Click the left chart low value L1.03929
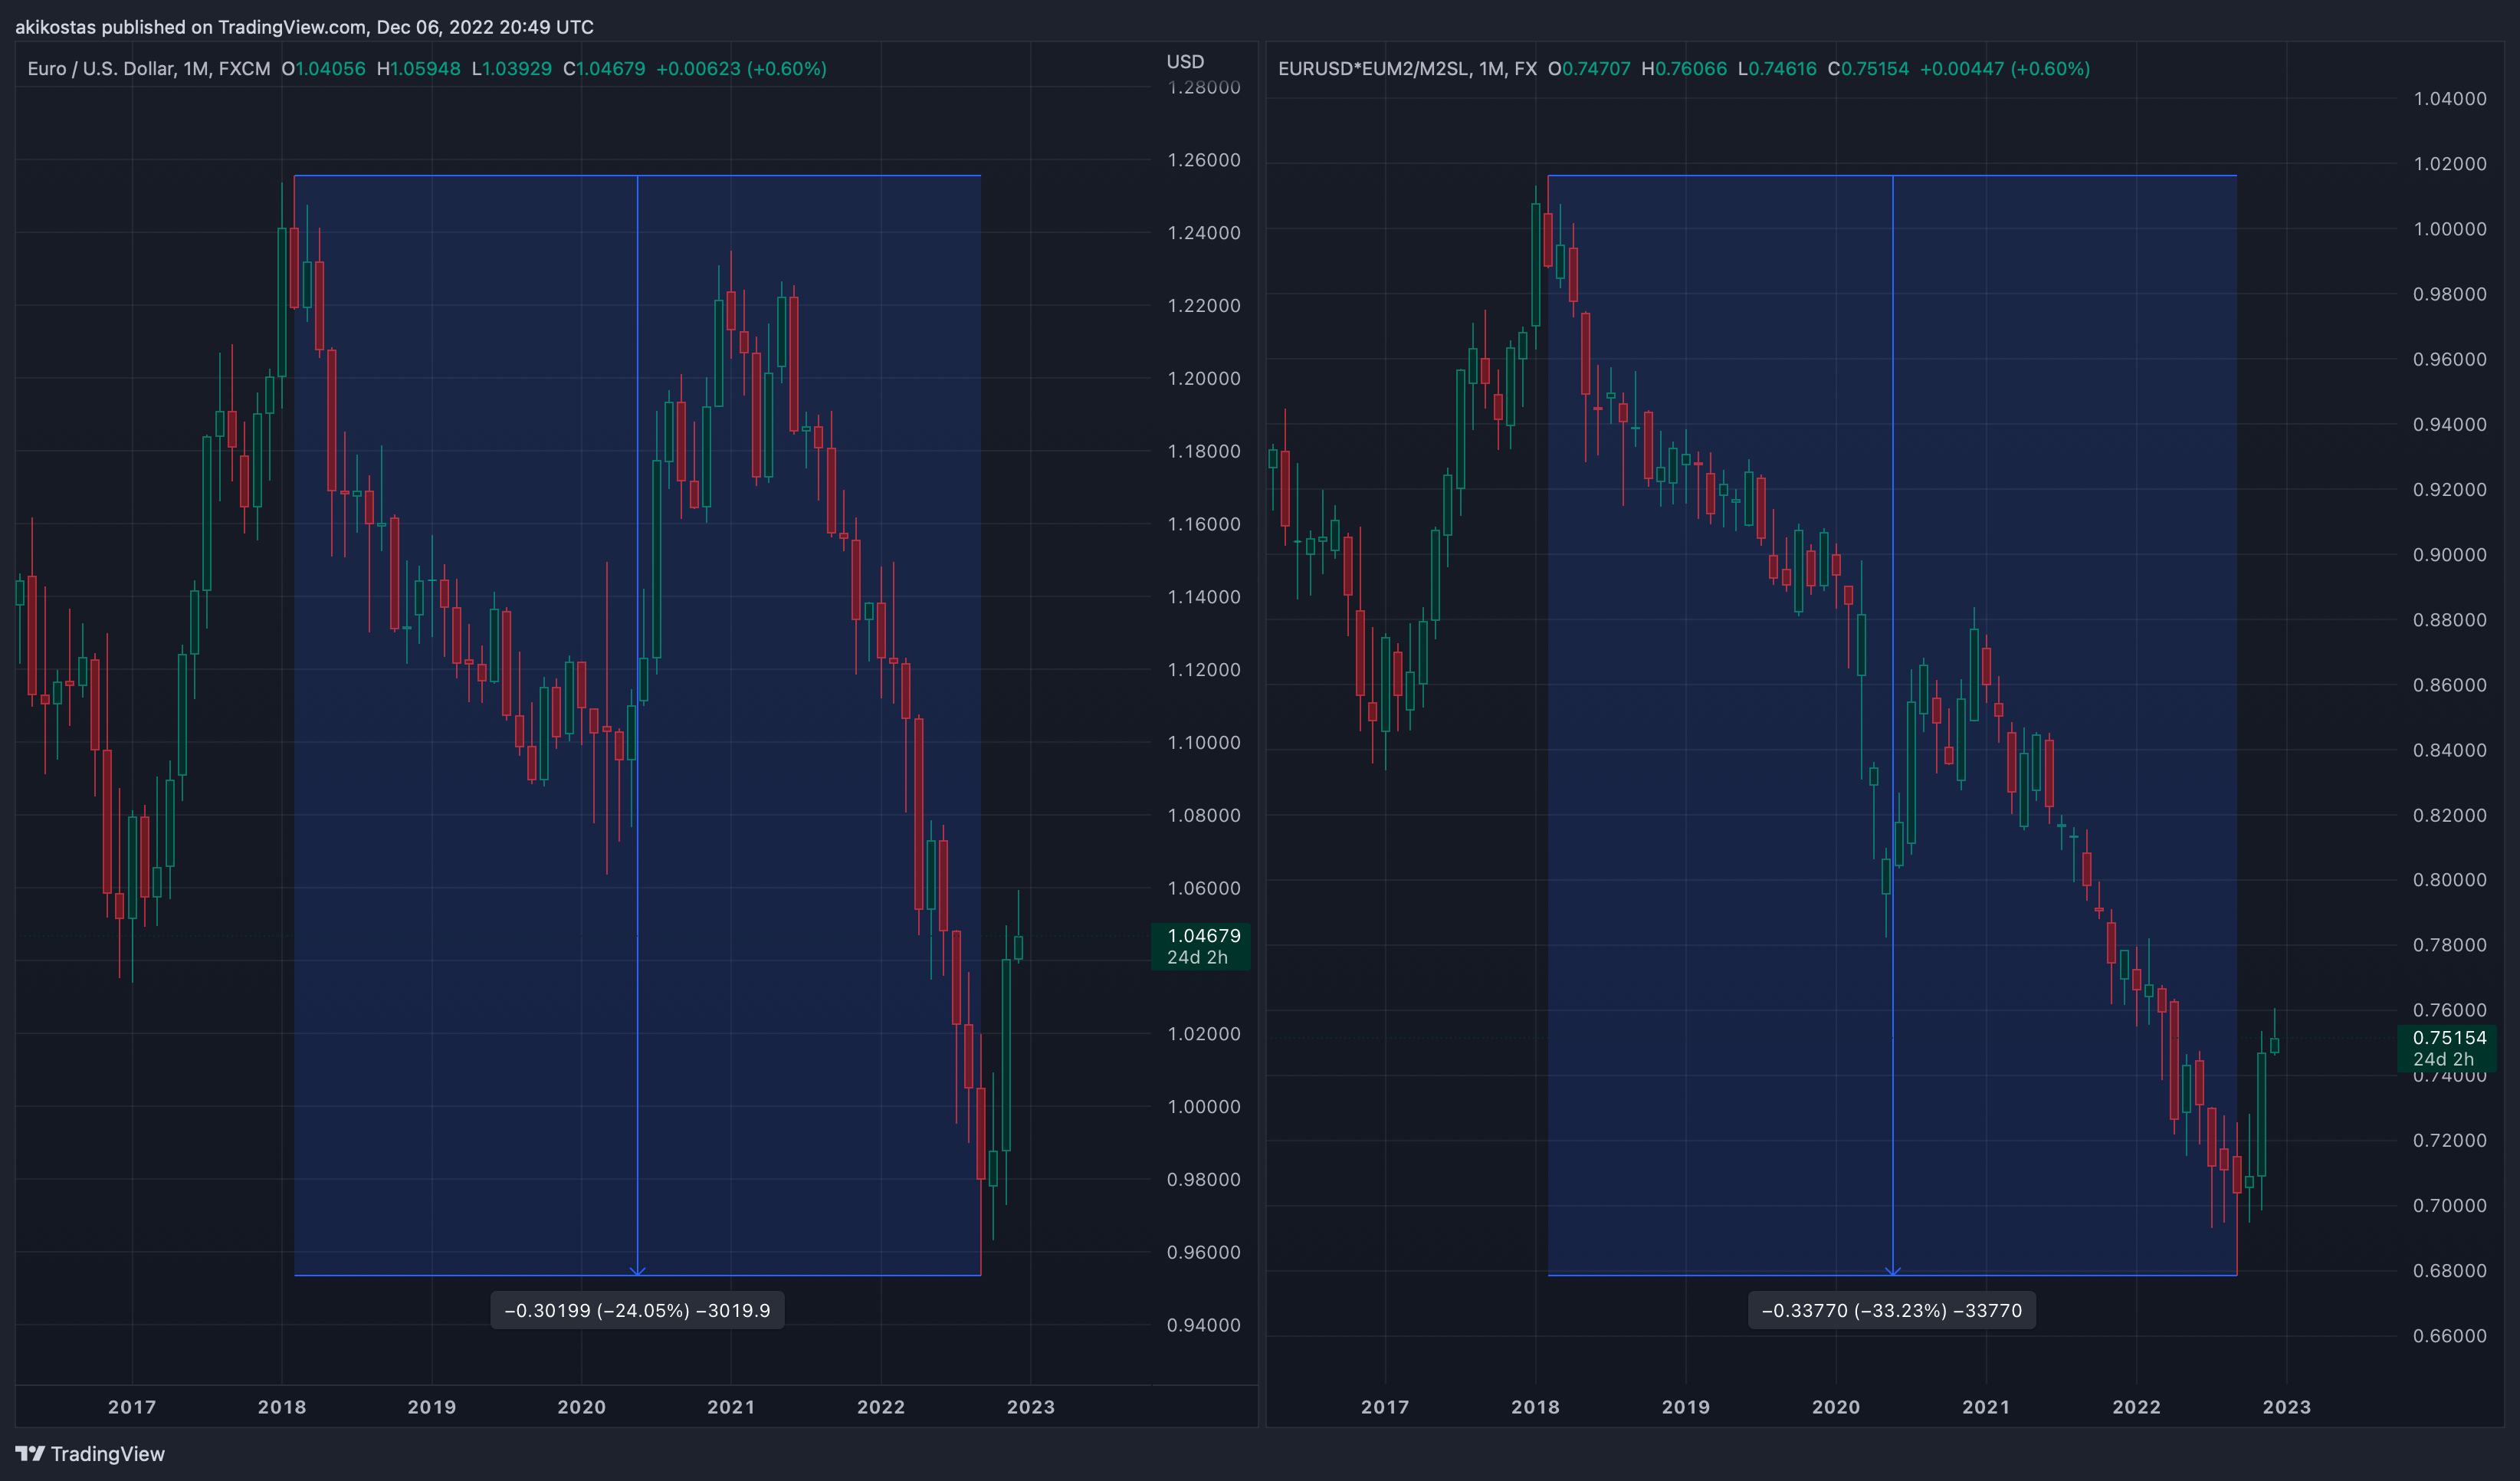 tap(512, 69)
